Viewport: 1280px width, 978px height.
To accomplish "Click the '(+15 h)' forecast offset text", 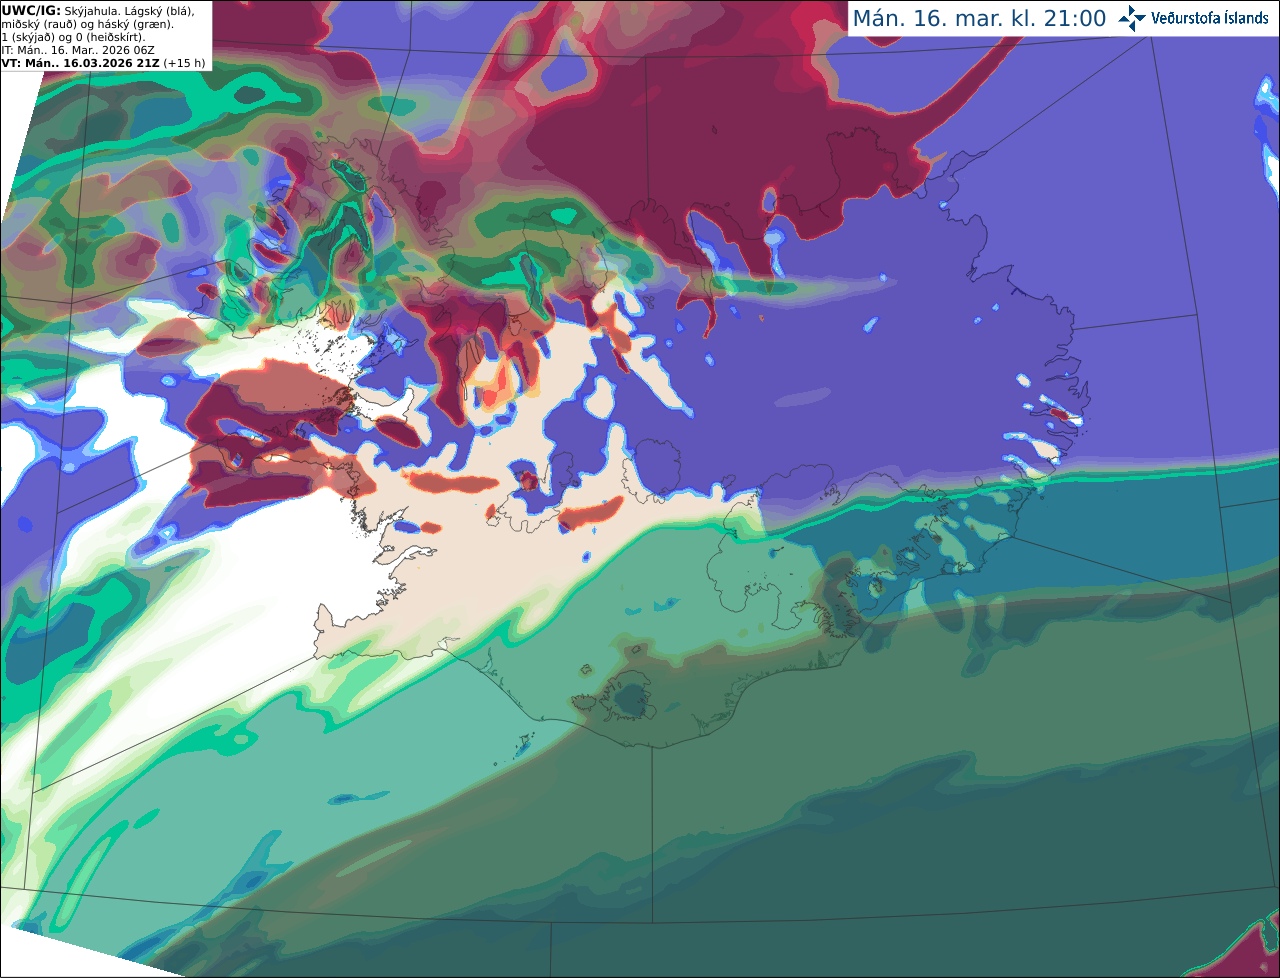I will coord(185,63).
